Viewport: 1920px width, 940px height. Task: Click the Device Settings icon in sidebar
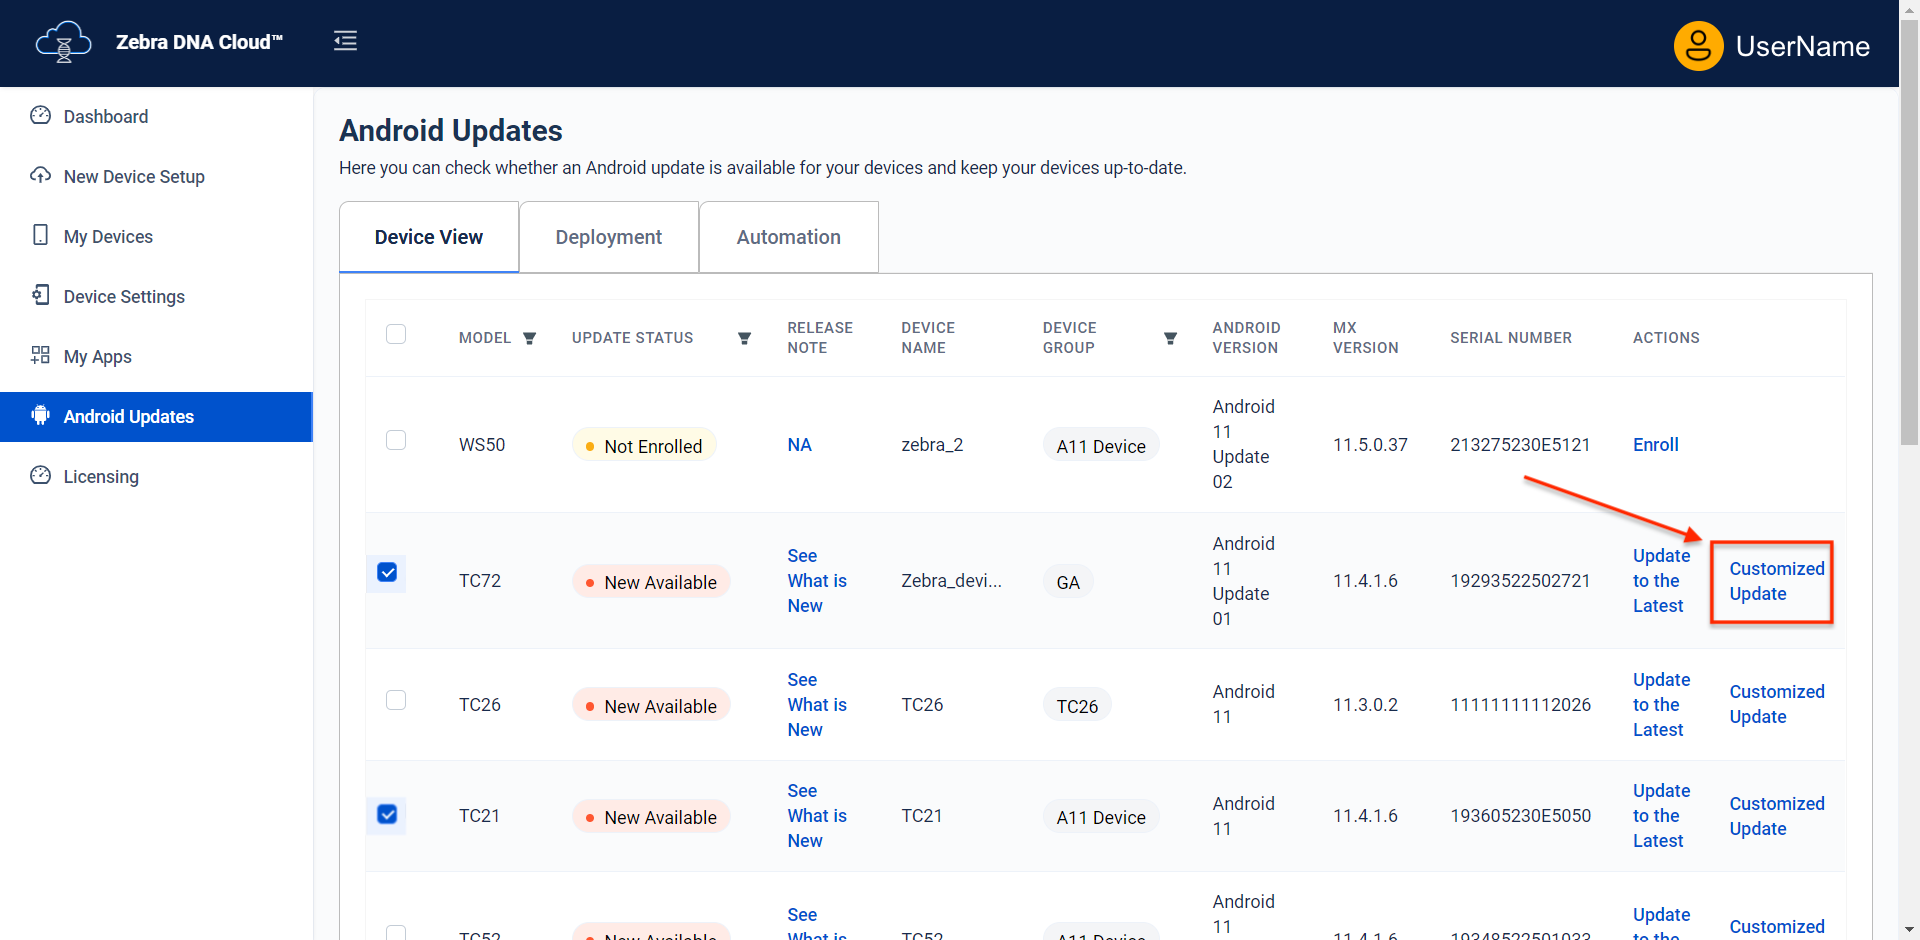pos(40,296)
